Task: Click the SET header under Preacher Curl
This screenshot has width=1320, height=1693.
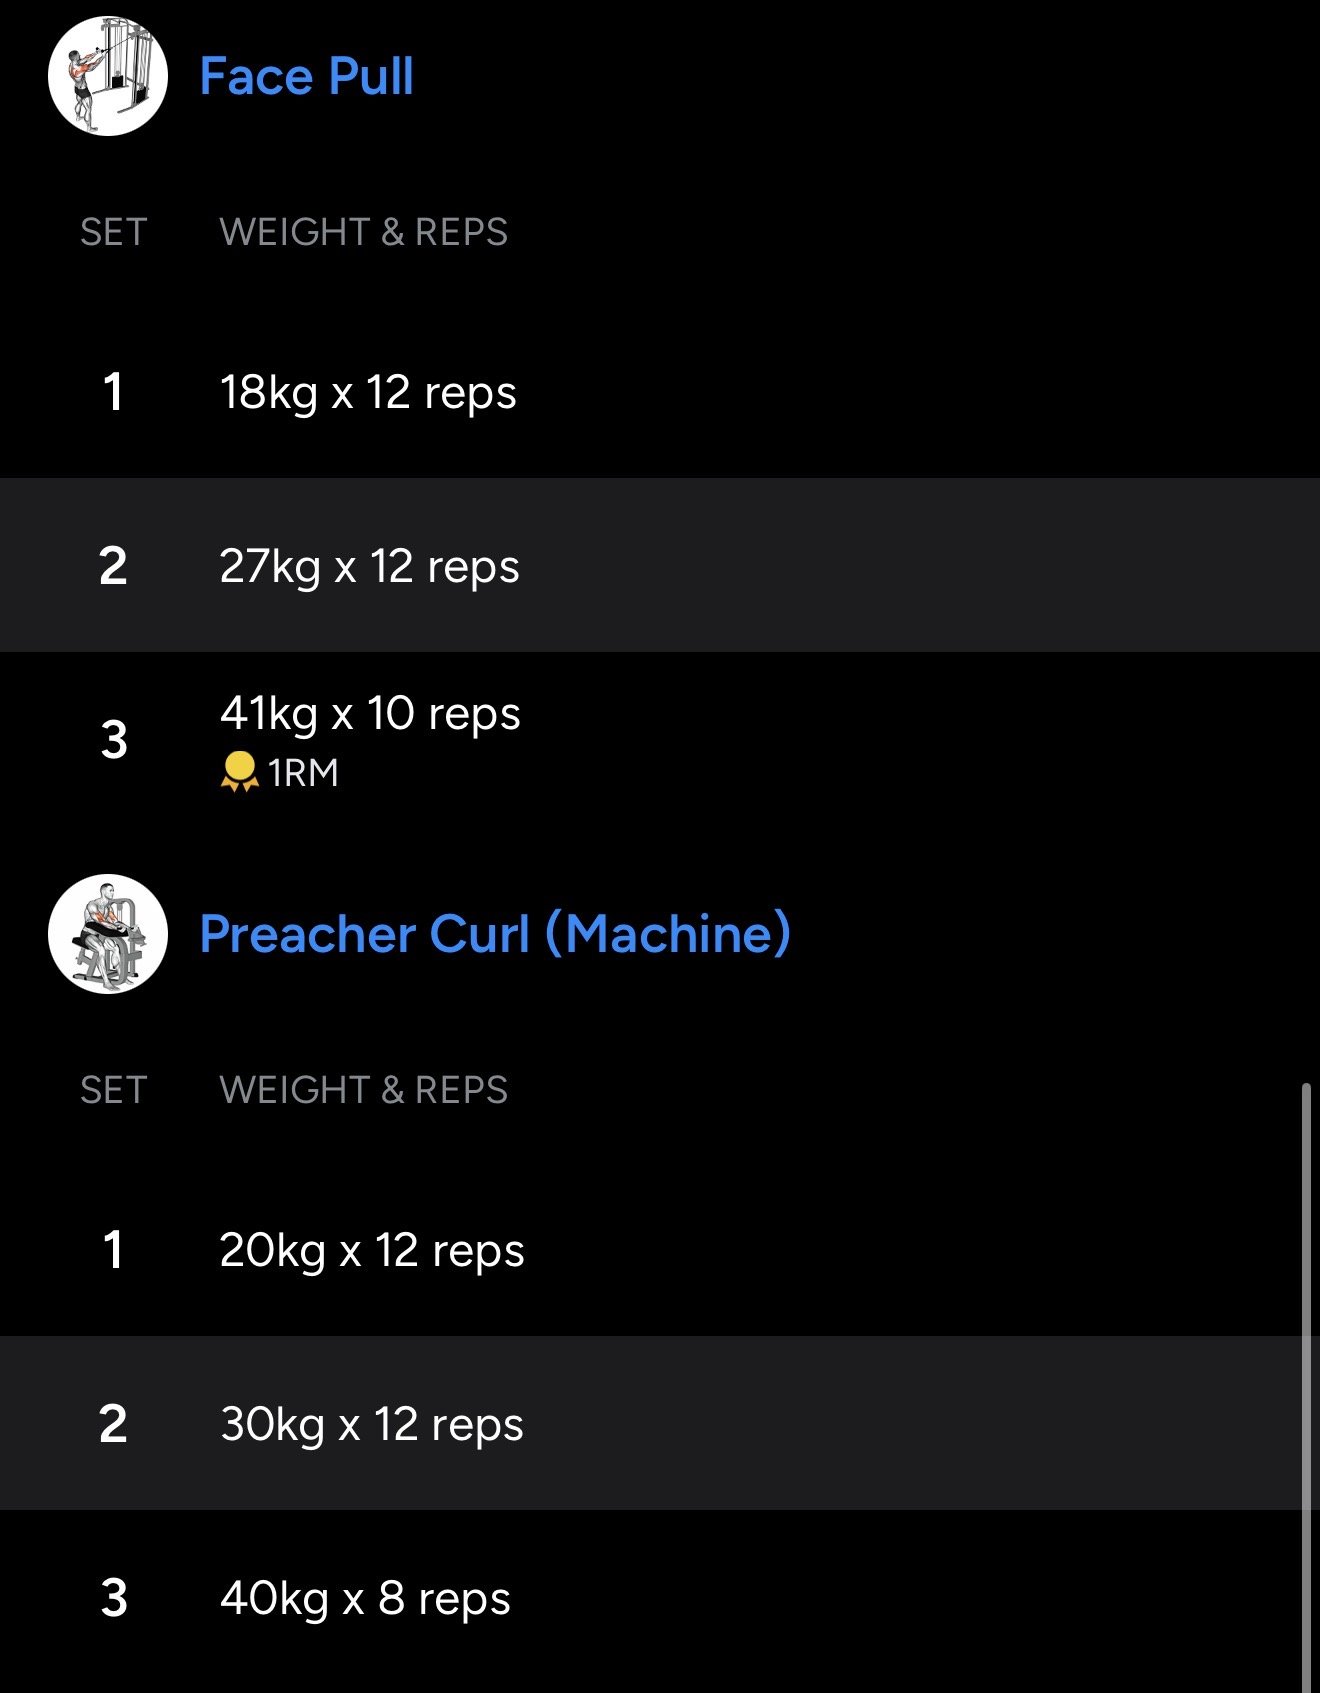Action: pyautogui.click(x=114, y=1090)
